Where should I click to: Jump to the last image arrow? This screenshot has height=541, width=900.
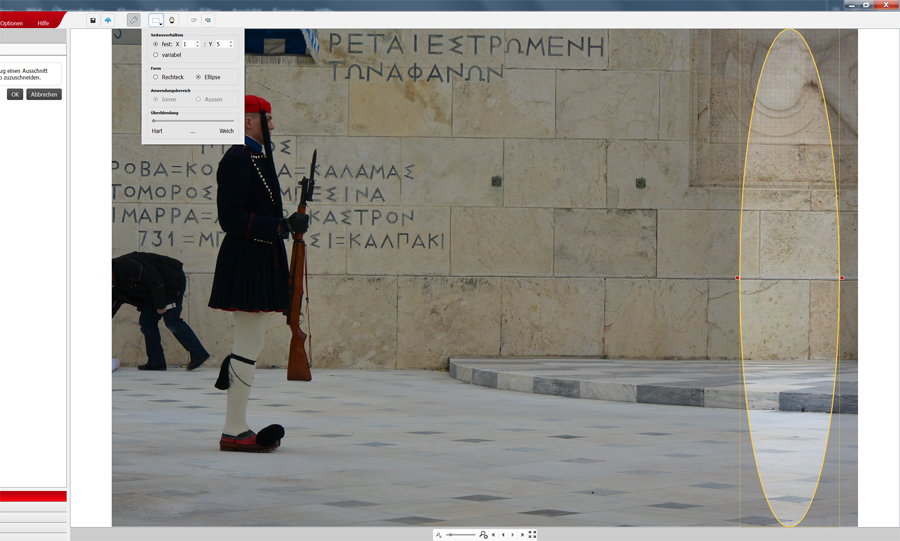522,535
